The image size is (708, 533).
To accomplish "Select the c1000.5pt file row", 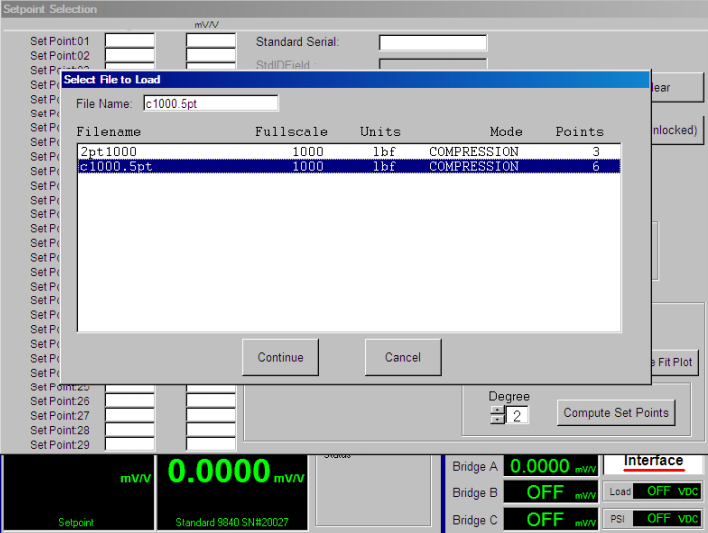I will pos(348,167).
